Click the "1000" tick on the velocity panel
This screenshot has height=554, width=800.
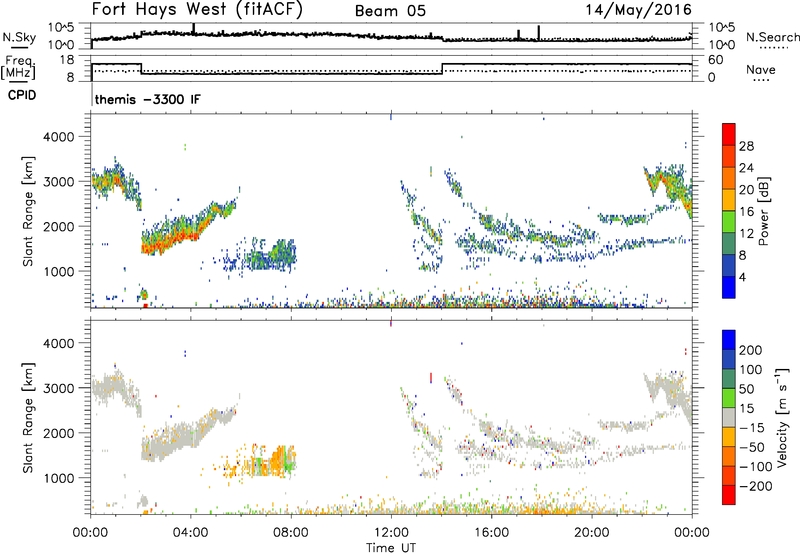pos(58,478)
